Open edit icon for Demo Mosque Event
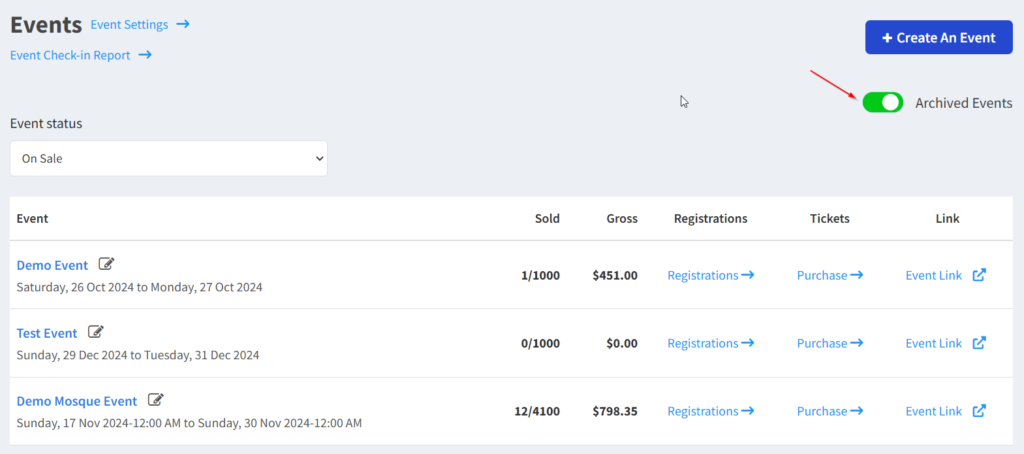The width and height of the screenshot is (1024, 454). 155,401
